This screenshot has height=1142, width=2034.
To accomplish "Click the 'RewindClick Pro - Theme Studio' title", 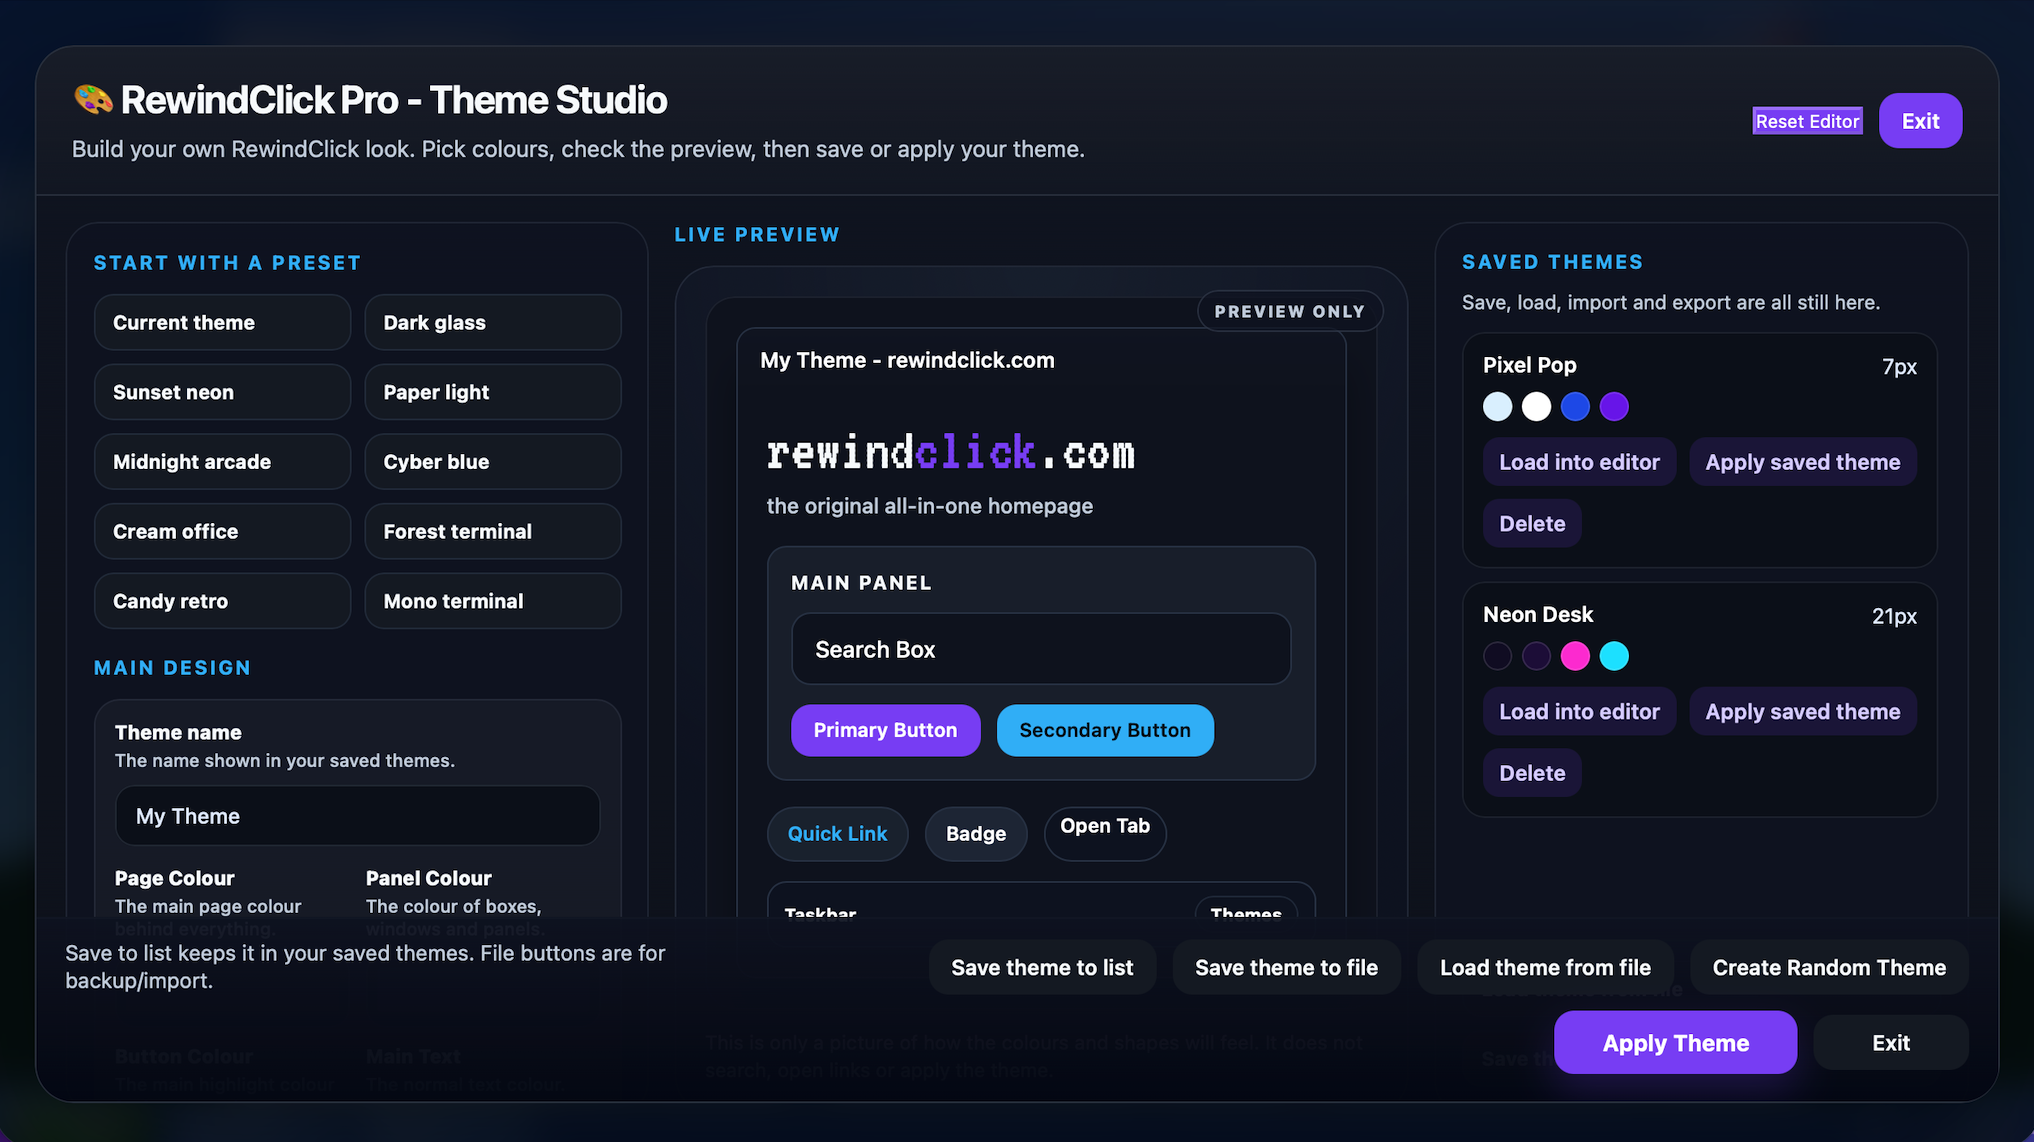I will click(x=394, y=100).
